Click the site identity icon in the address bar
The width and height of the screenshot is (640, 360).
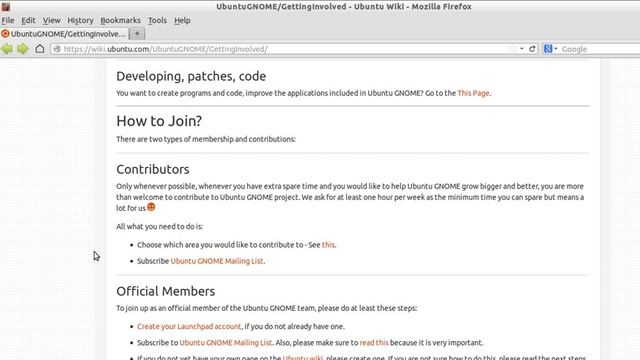tap(57, 49)
